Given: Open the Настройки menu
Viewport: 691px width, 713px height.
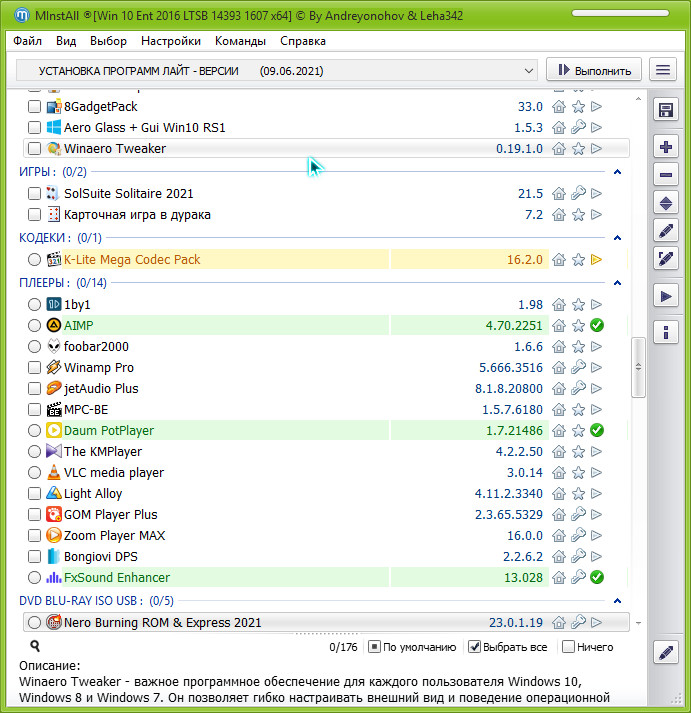Looking at the screenshot, I should (171, 41).
